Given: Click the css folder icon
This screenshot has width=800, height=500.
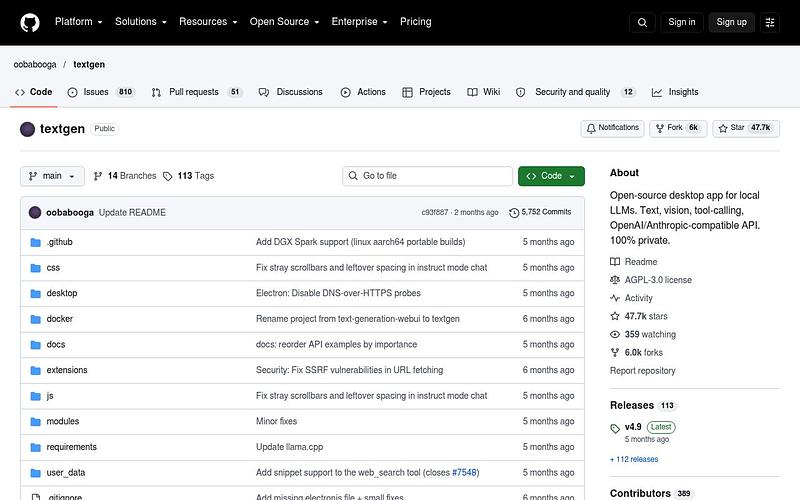Looking at the screenshot, I should point(35,268).
